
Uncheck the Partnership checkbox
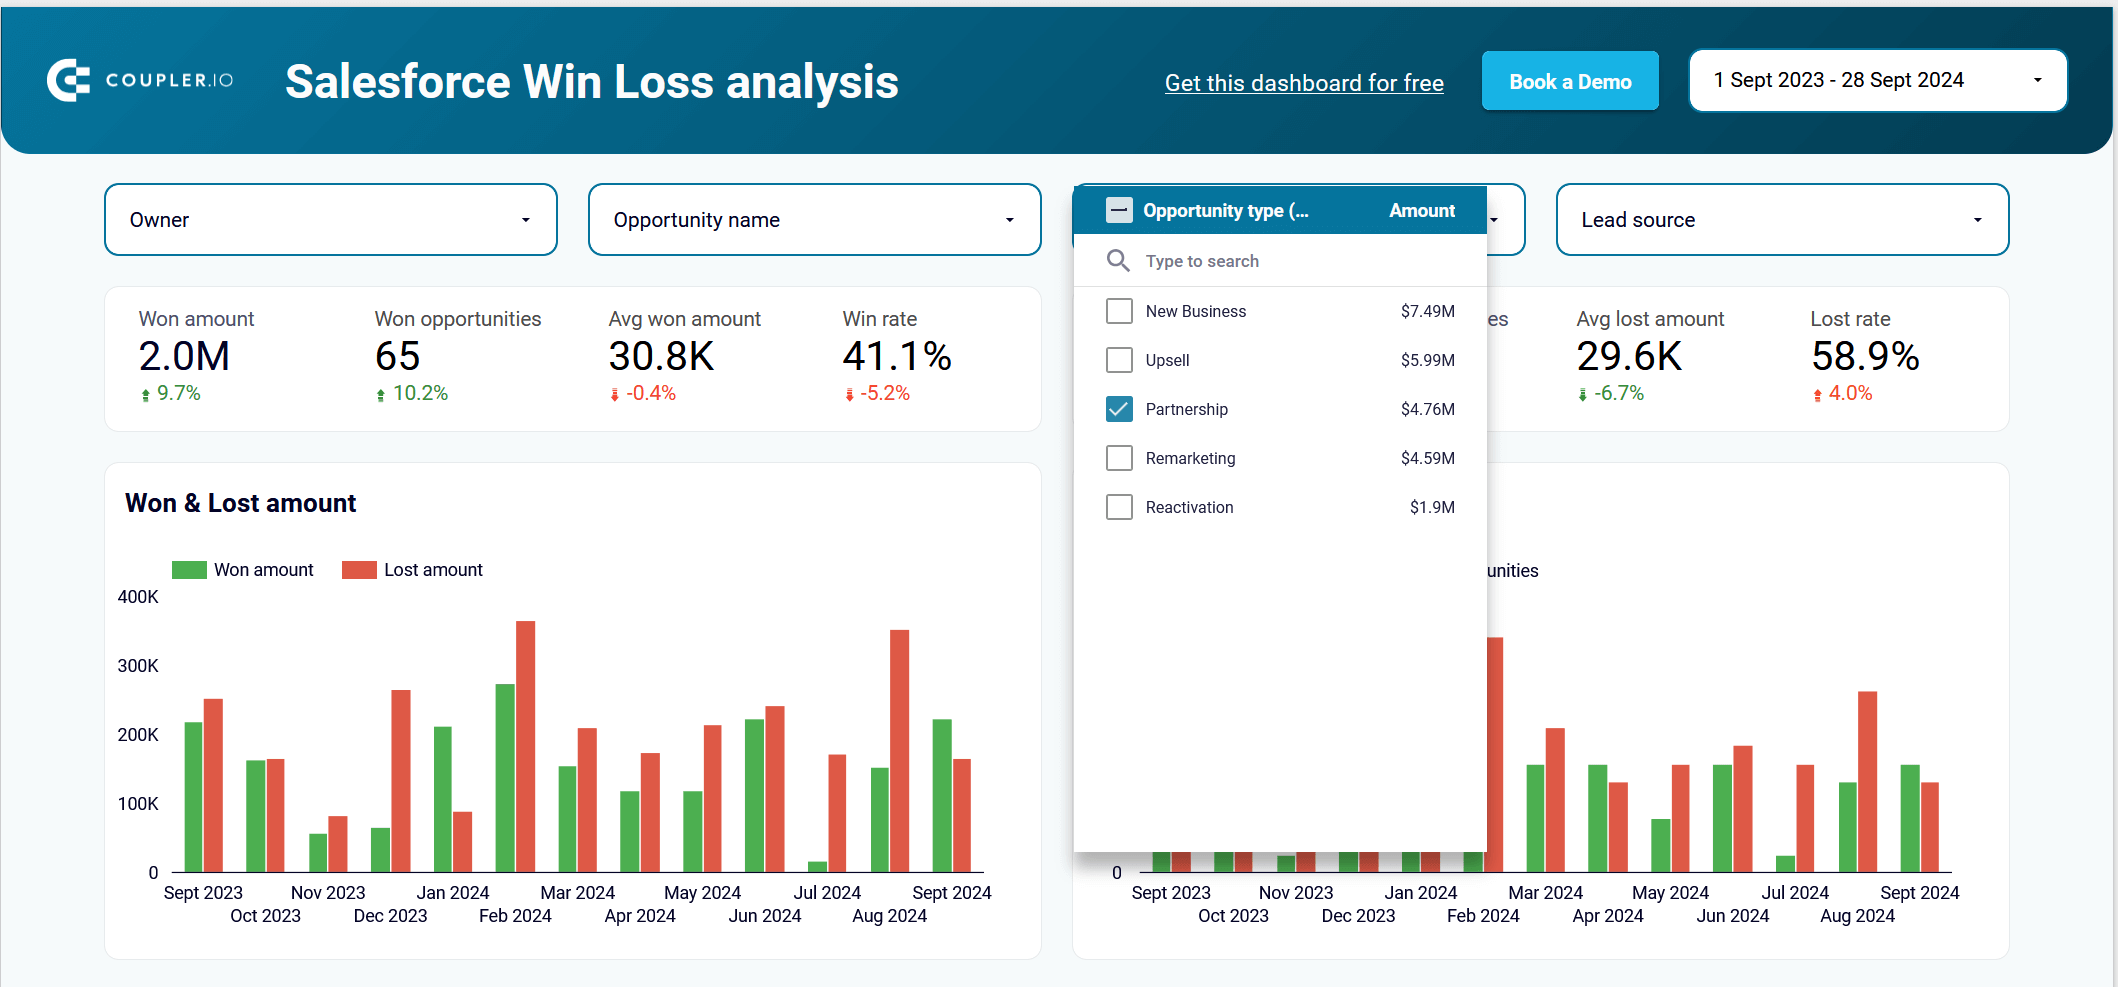(1119, 409)
